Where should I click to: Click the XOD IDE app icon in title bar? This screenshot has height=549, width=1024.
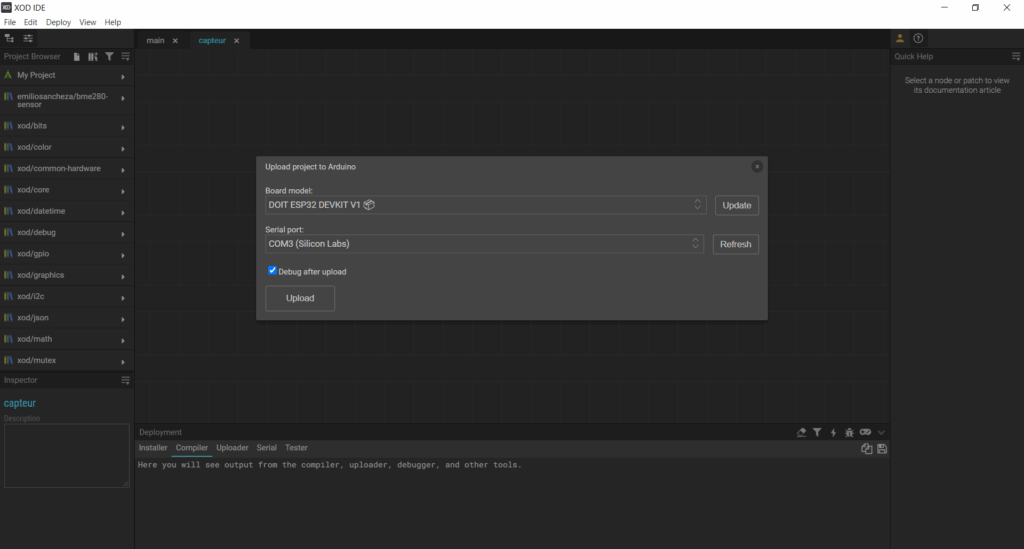tap(6, 7)
